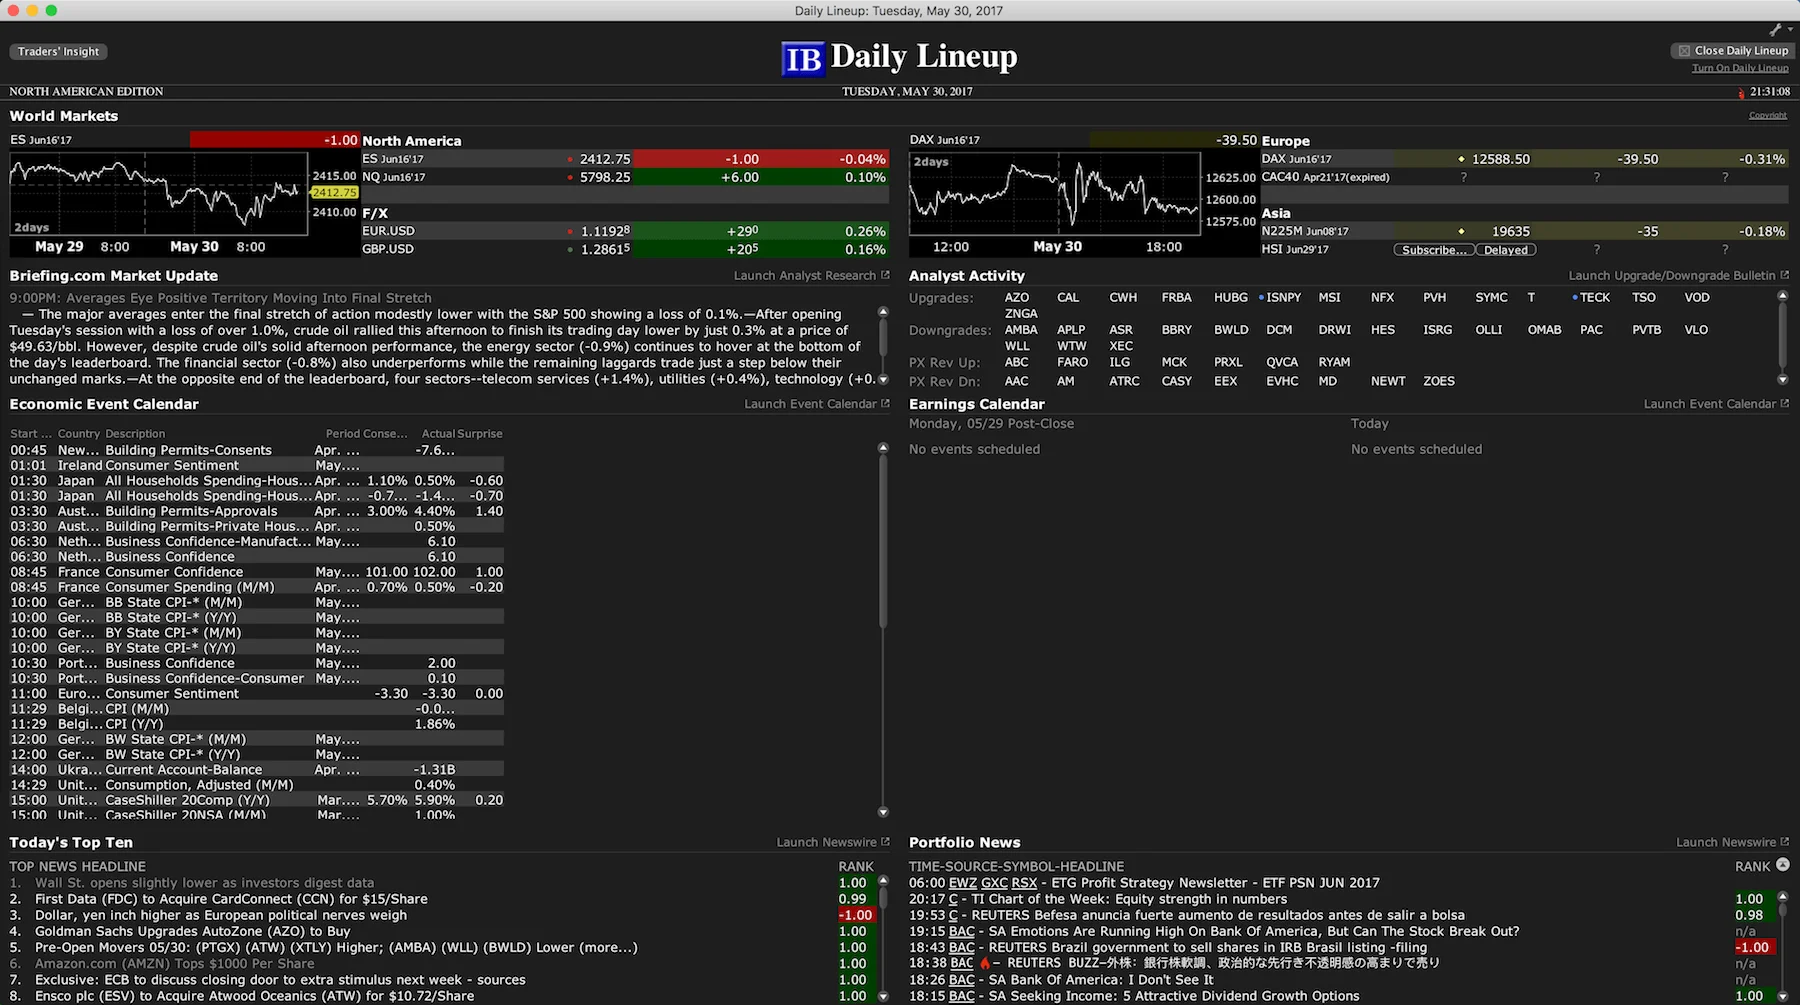
Task: Click the Delayed button for HSI
Action: [x=1506, y=250]
